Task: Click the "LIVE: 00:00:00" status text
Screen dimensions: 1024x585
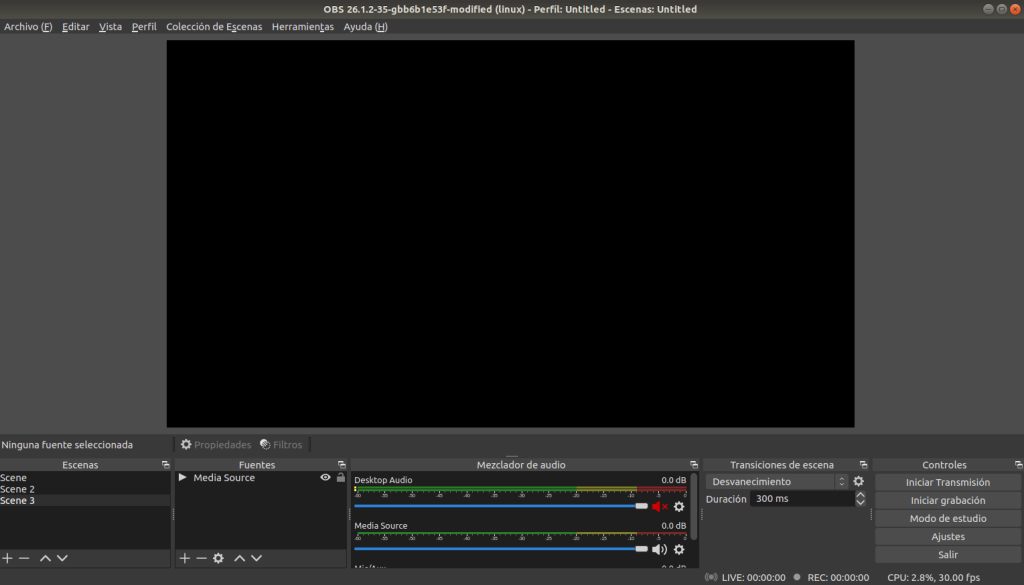Action: (x=754, y=578)
